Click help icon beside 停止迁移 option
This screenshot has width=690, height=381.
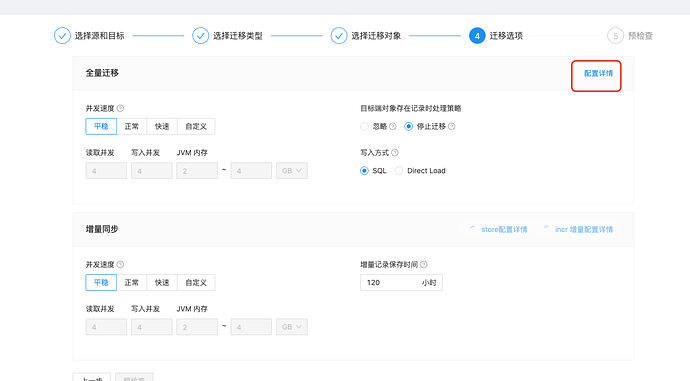pyautogui.click(x=451, y=126)
